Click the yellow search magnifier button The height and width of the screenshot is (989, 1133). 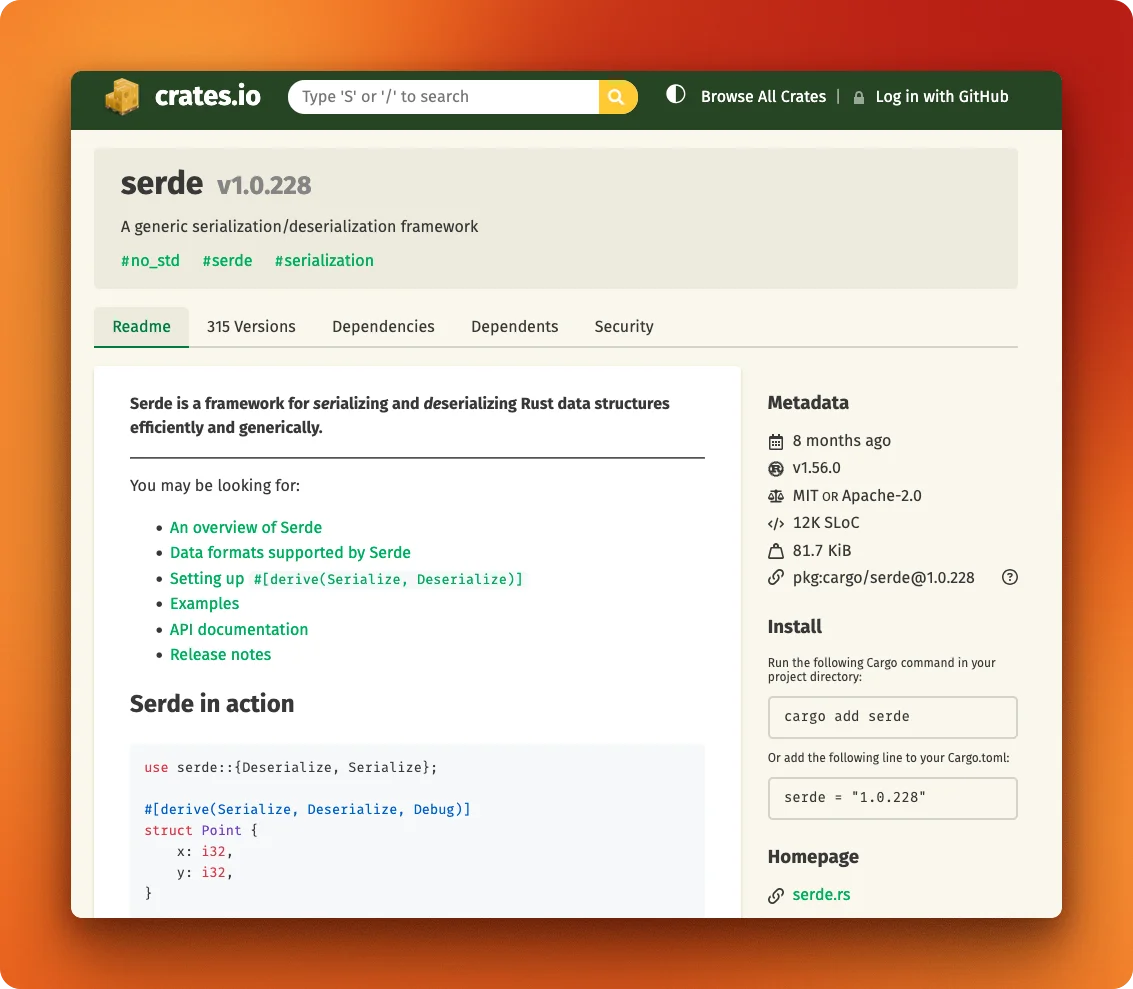(x=618, y=97)
